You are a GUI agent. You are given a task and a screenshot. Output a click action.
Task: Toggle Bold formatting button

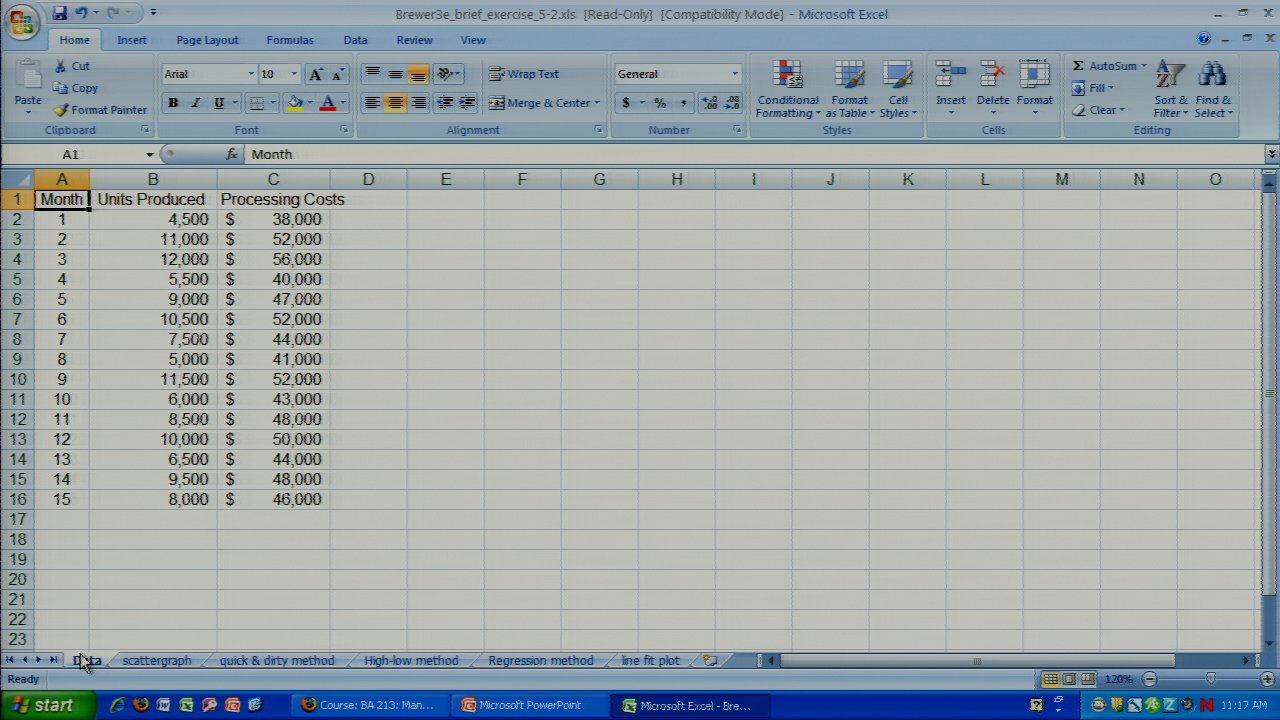point(173,103)
